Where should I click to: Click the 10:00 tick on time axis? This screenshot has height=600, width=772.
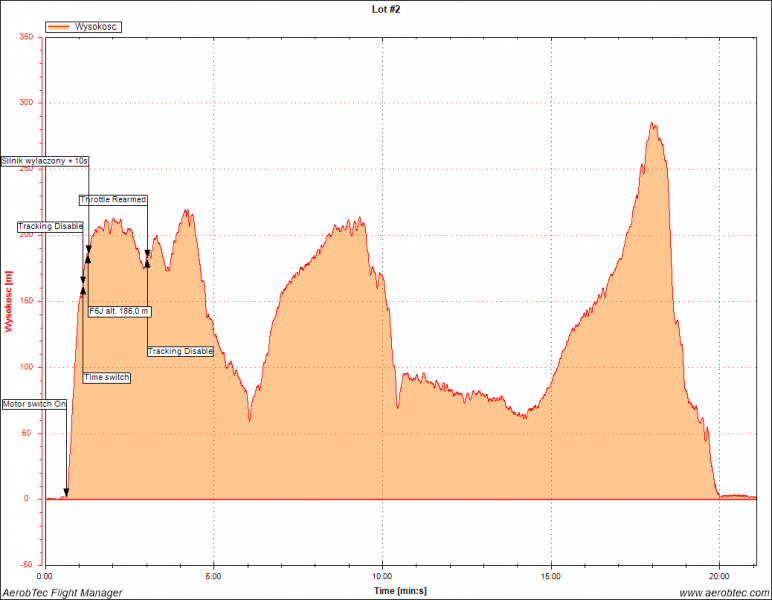pos(382,577)
